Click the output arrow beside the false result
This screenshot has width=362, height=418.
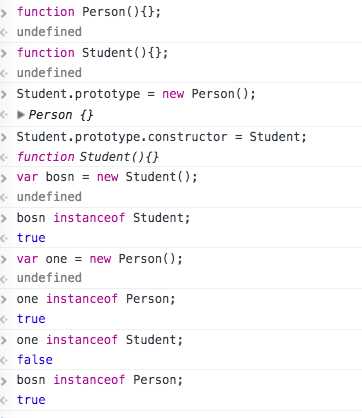(4, 360)
